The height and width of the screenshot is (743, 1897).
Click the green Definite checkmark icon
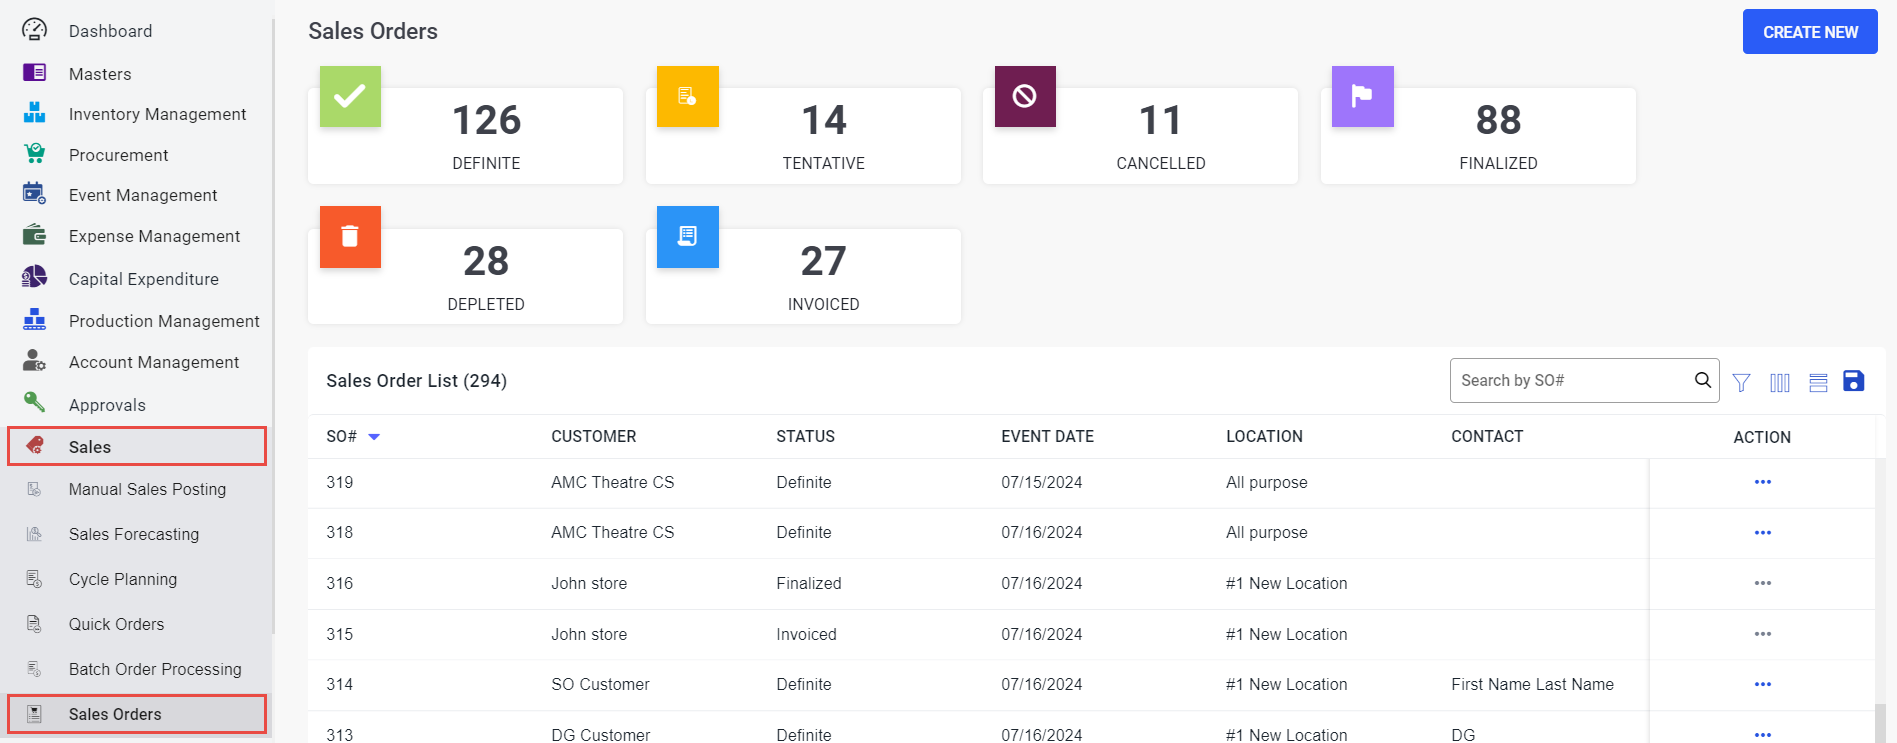[350, 96]
